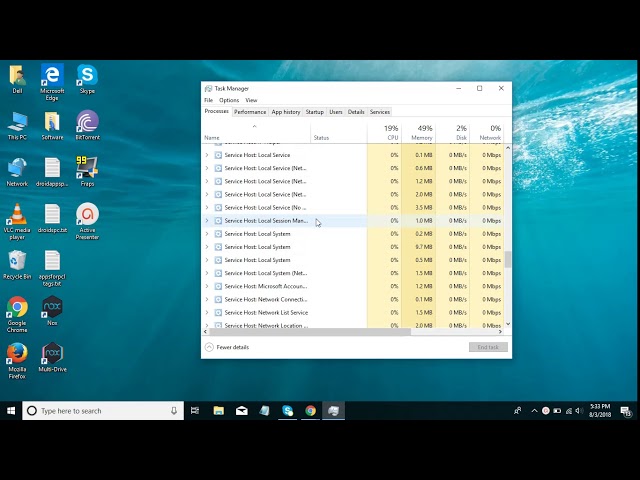
Task: Launch Microsoft Edge from desktop
Action: click(52, 82)
